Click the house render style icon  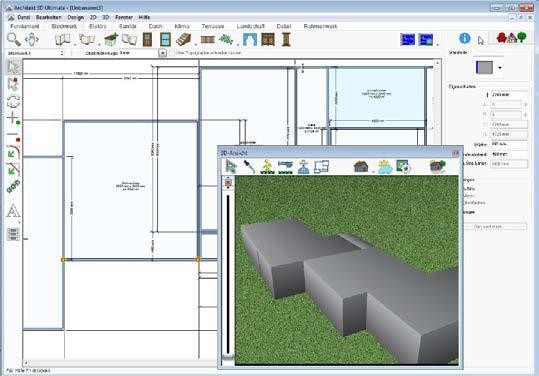tap(361, 167)
